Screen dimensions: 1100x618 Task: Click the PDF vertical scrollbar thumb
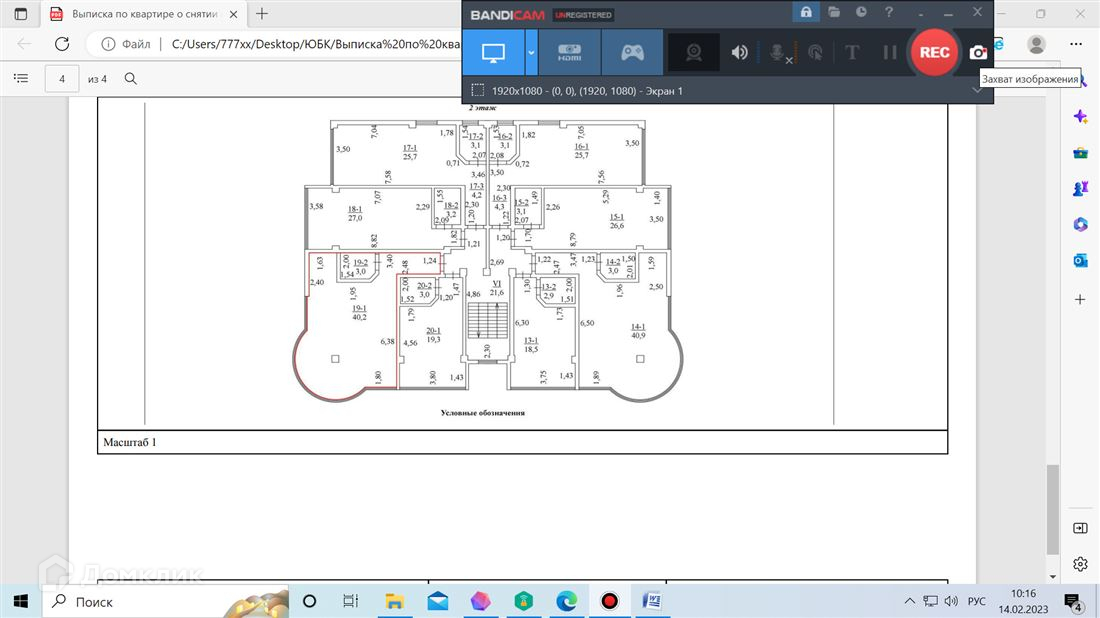point(1052,509)
